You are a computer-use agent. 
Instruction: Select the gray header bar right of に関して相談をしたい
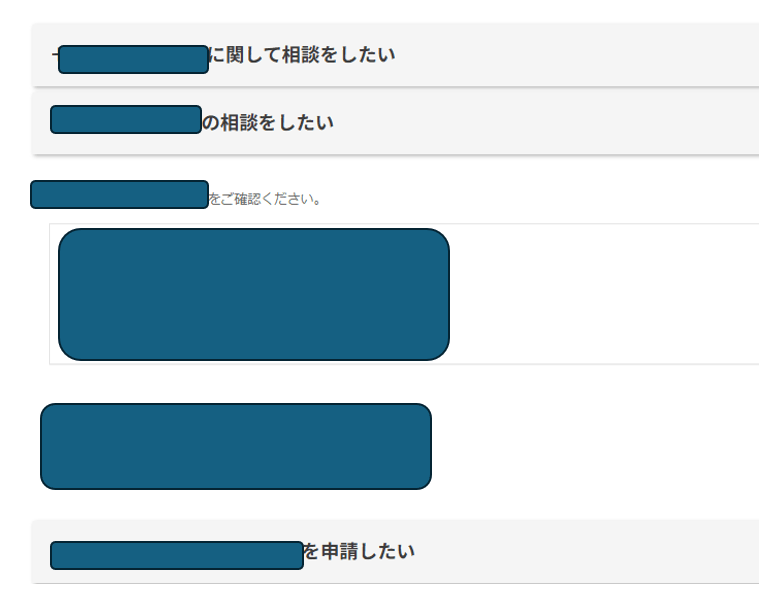(578, 54)
